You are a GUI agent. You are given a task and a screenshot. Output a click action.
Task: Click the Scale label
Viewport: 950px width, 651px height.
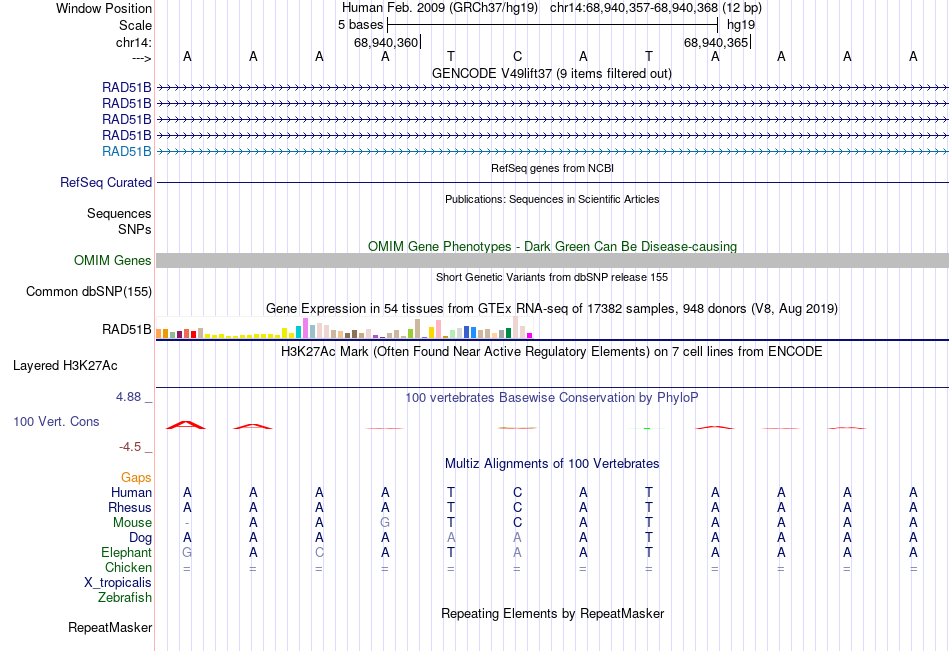pyautogui.click(x=135, y=25)
